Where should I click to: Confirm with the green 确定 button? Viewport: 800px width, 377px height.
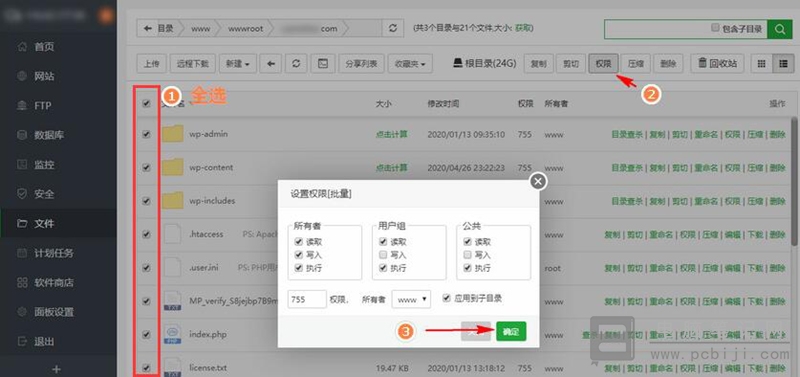(511, 331)
